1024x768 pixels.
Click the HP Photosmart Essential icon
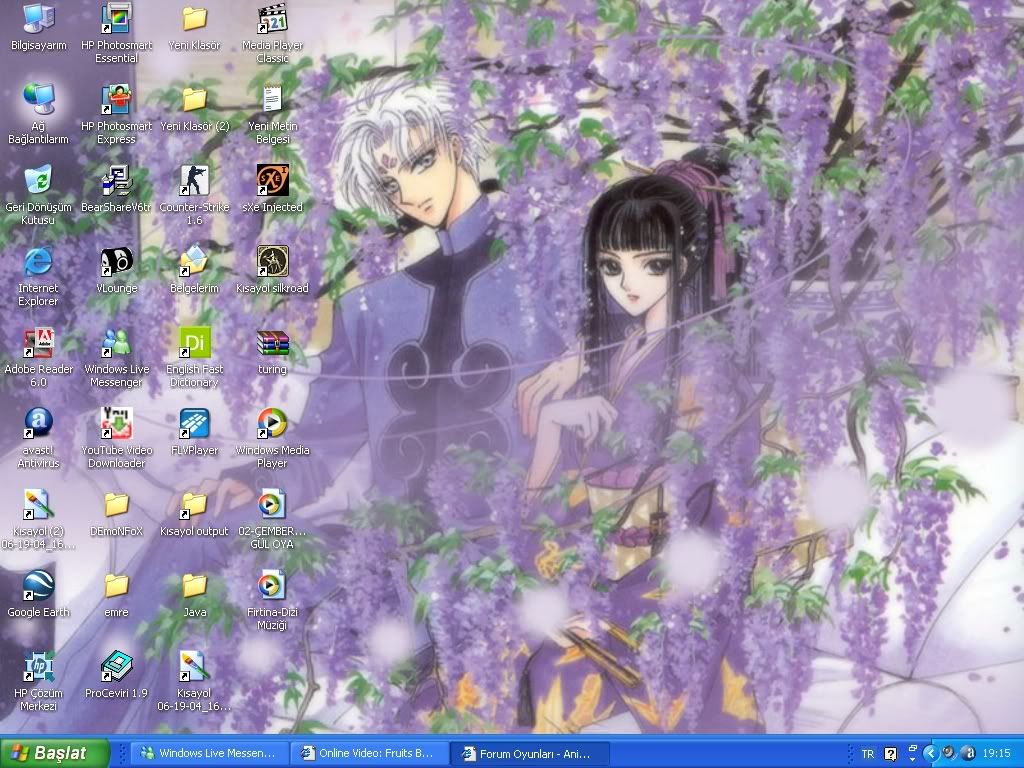click(116, 33)
